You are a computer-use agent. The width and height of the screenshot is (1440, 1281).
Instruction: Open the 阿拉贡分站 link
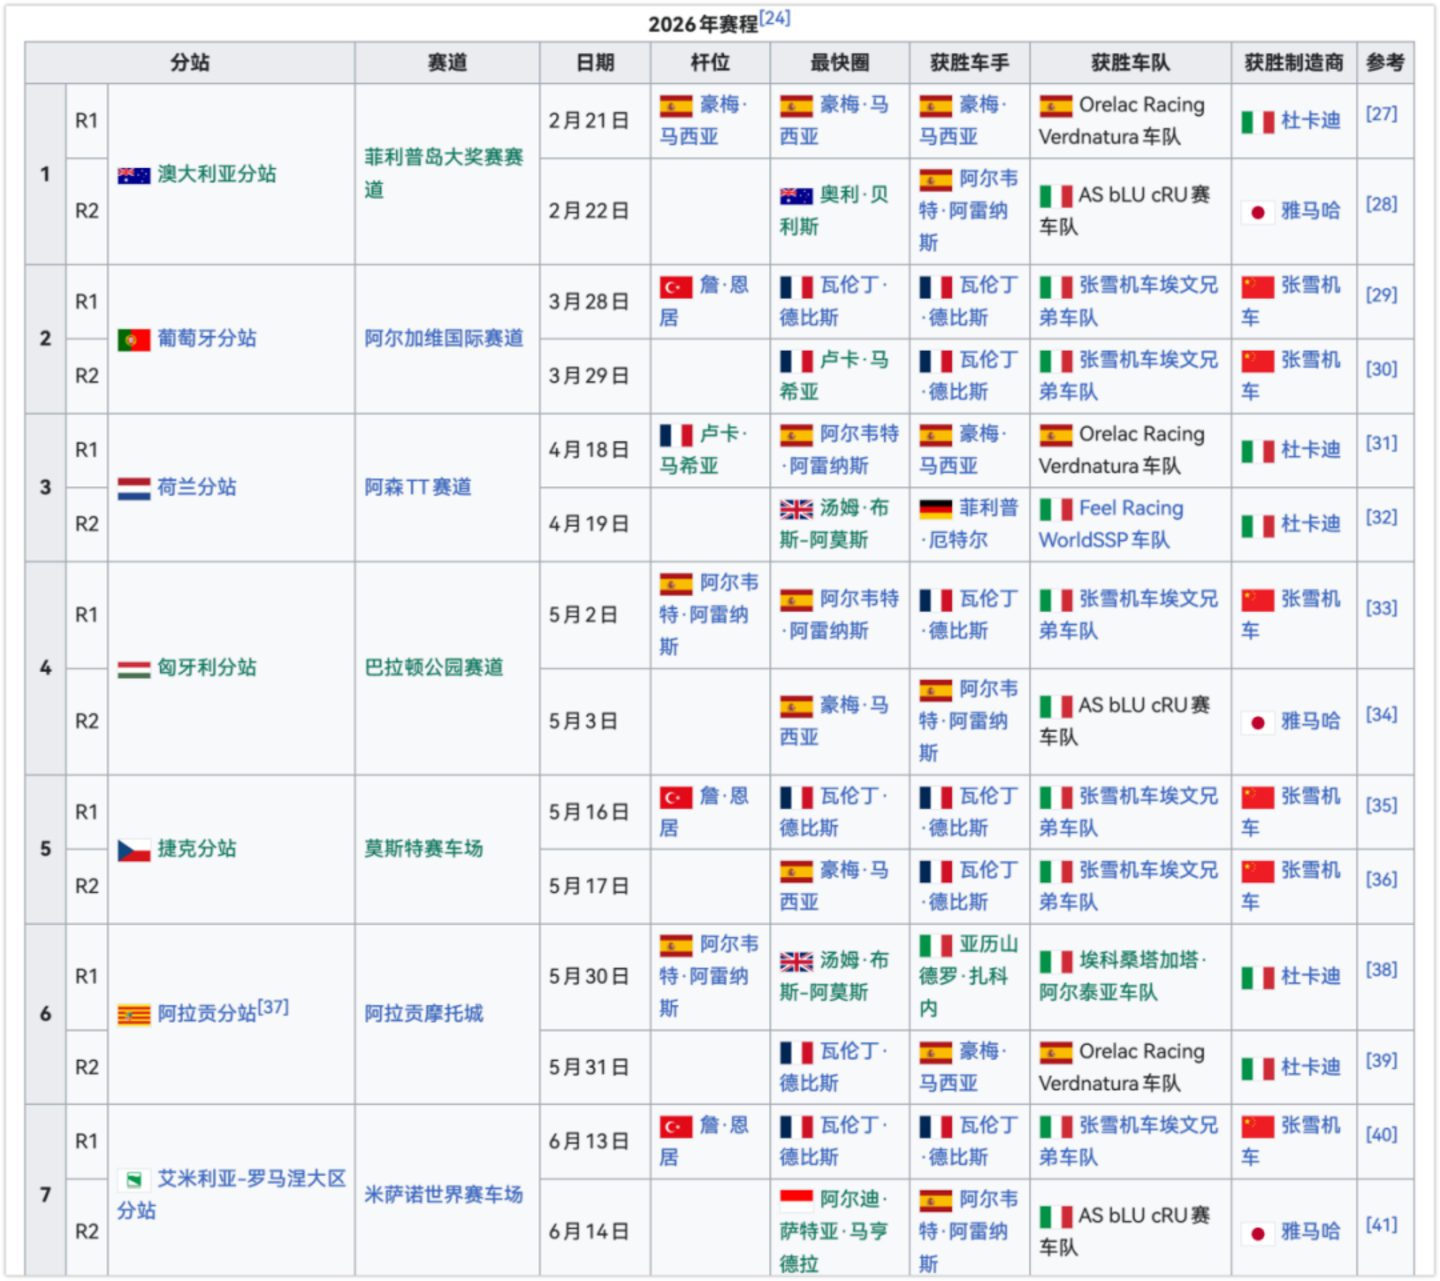click(207, 1014)
